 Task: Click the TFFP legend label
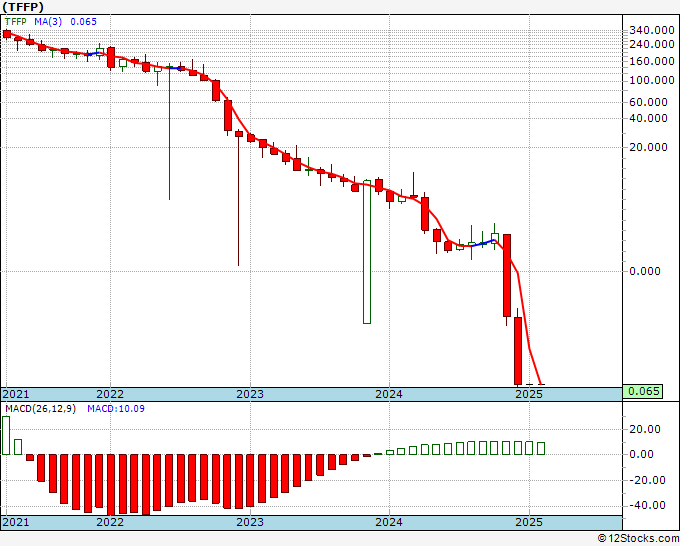[x=16, y=22]
